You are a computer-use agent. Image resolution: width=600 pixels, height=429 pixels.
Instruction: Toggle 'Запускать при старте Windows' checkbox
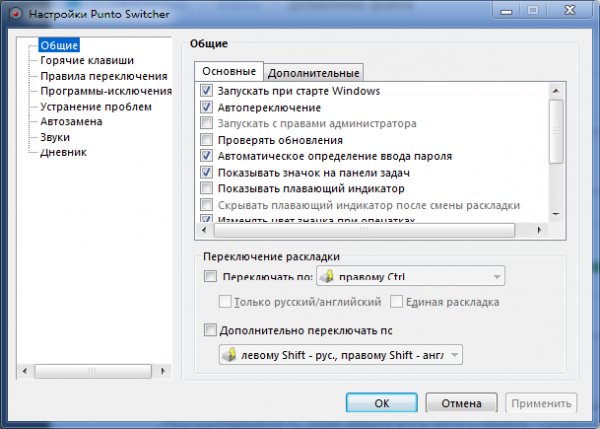click(x=207, y=91)
